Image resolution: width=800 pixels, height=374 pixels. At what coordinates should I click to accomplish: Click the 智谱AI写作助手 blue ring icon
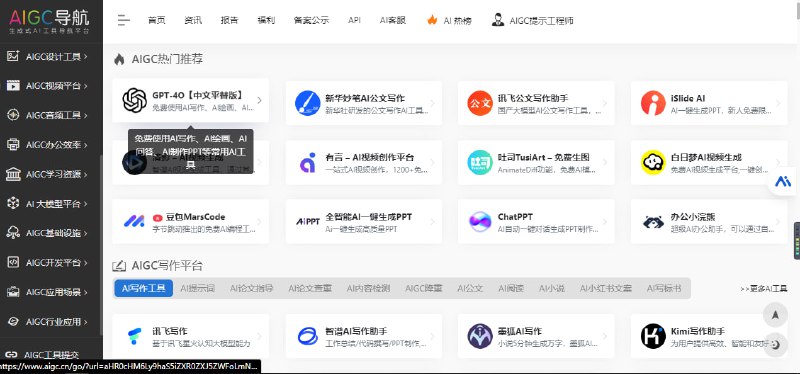[x=308, y=336]
